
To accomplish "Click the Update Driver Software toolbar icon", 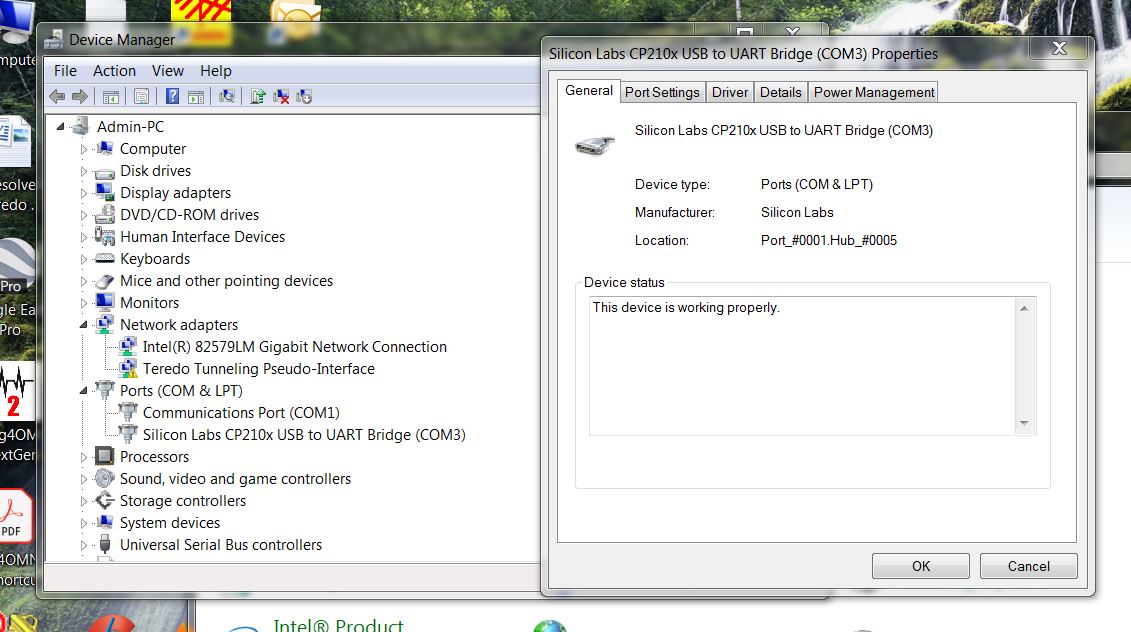I will pos(258,97).
